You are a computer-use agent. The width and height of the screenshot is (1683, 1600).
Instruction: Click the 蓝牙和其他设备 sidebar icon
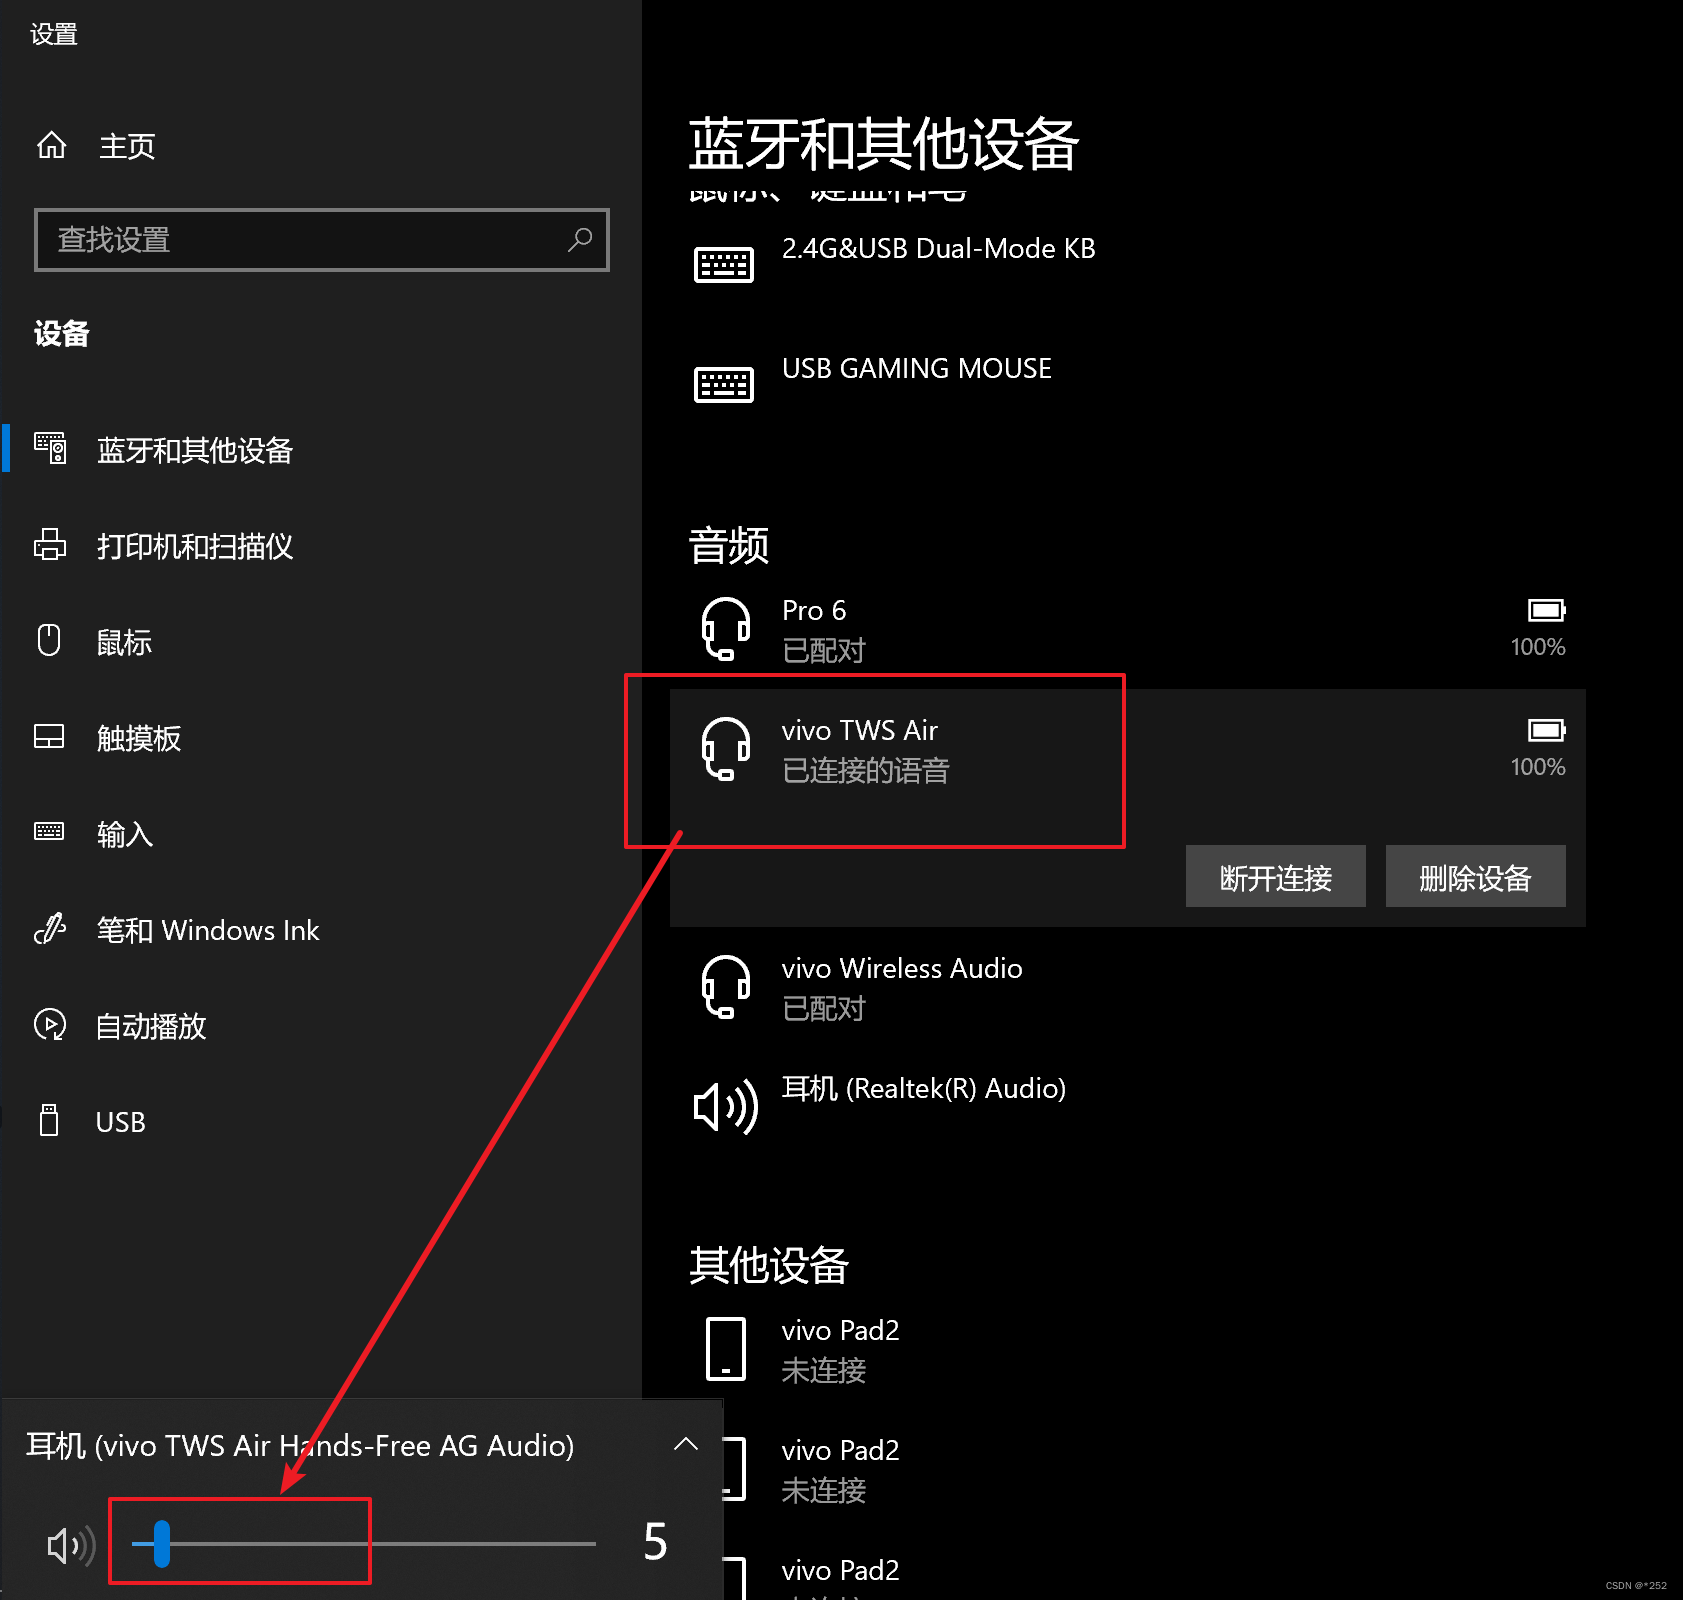click(50, 448)
